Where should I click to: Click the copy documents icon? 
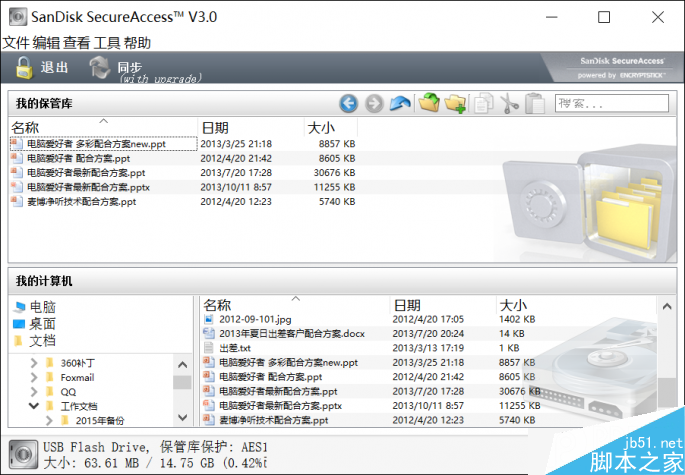pyautogui.click(x=484, y=104)
